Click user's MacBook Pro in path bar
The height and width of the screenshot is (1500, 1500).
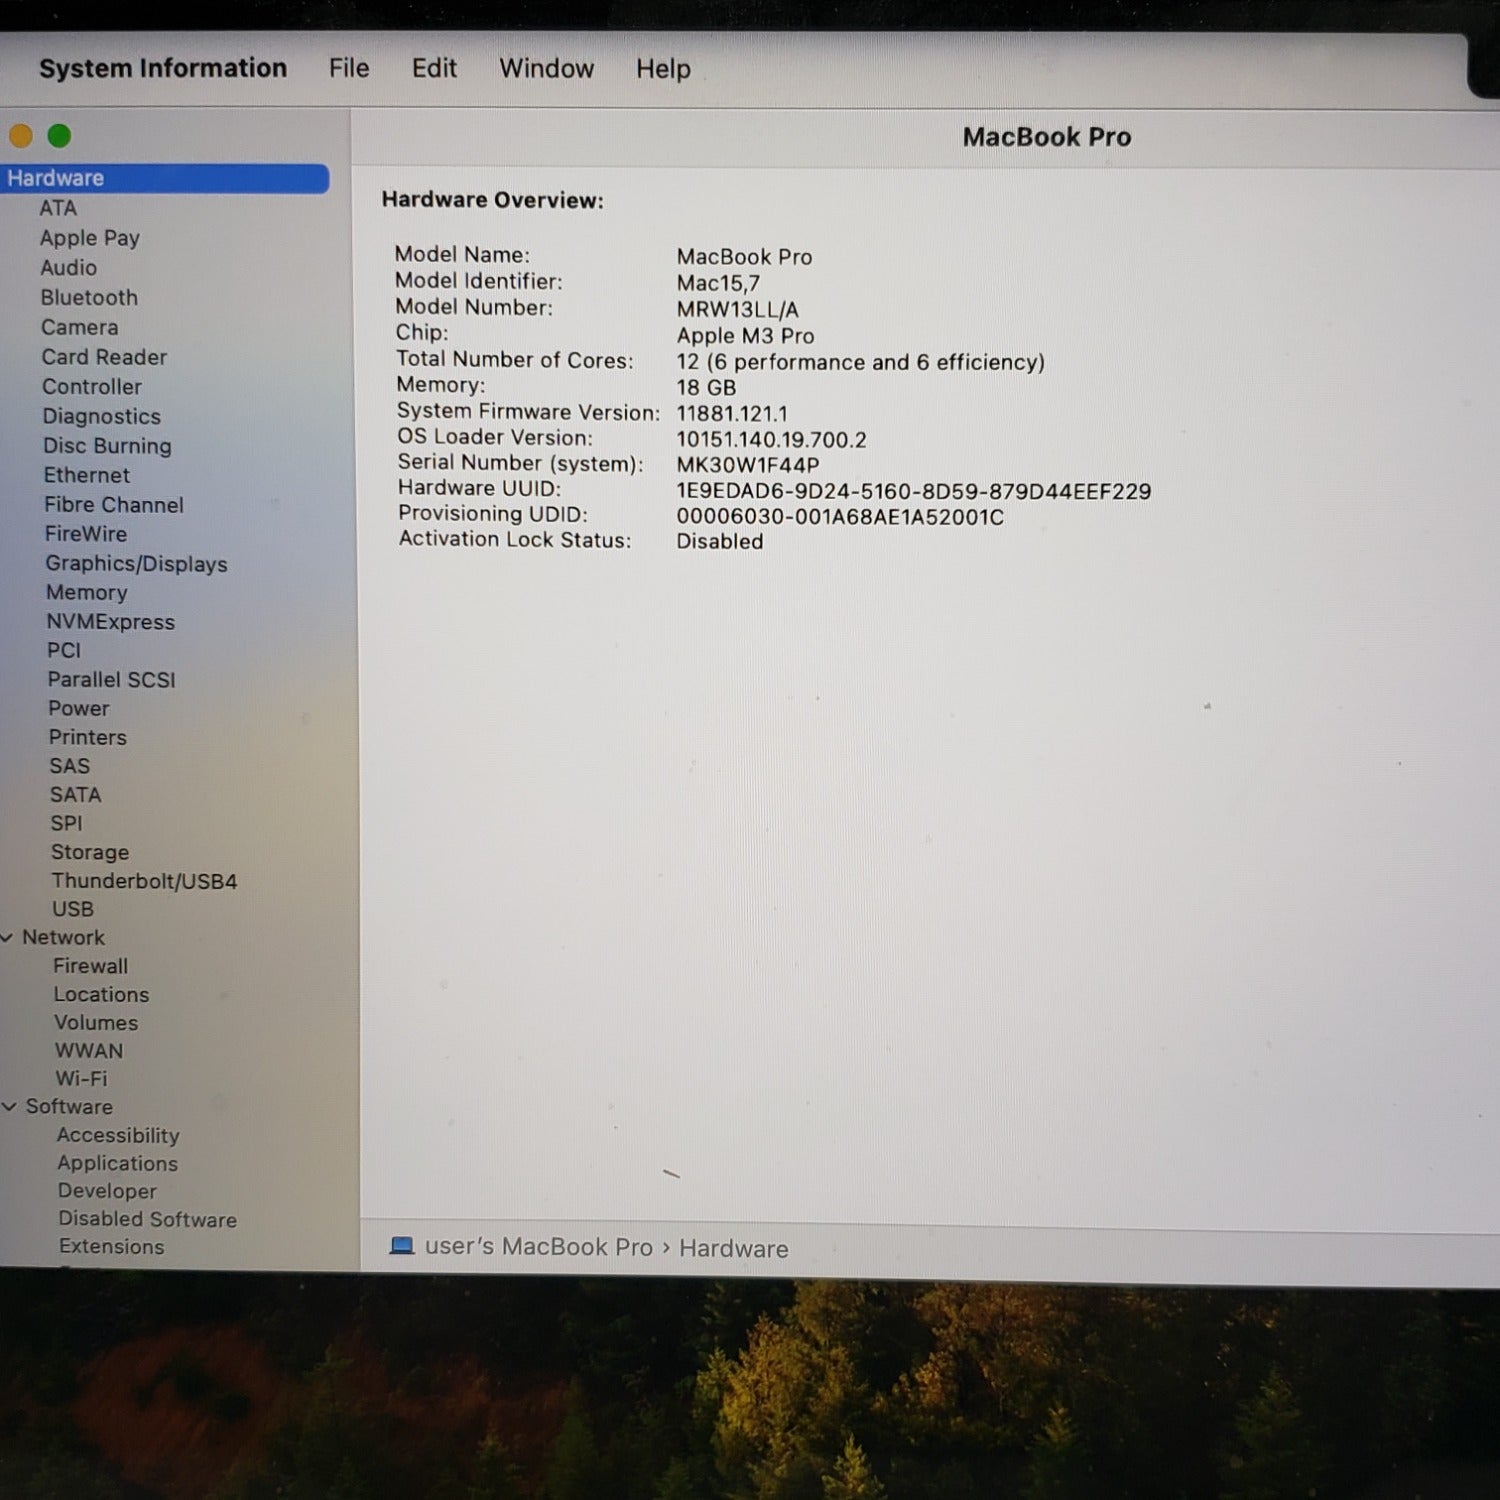[x=538, y=1247]
